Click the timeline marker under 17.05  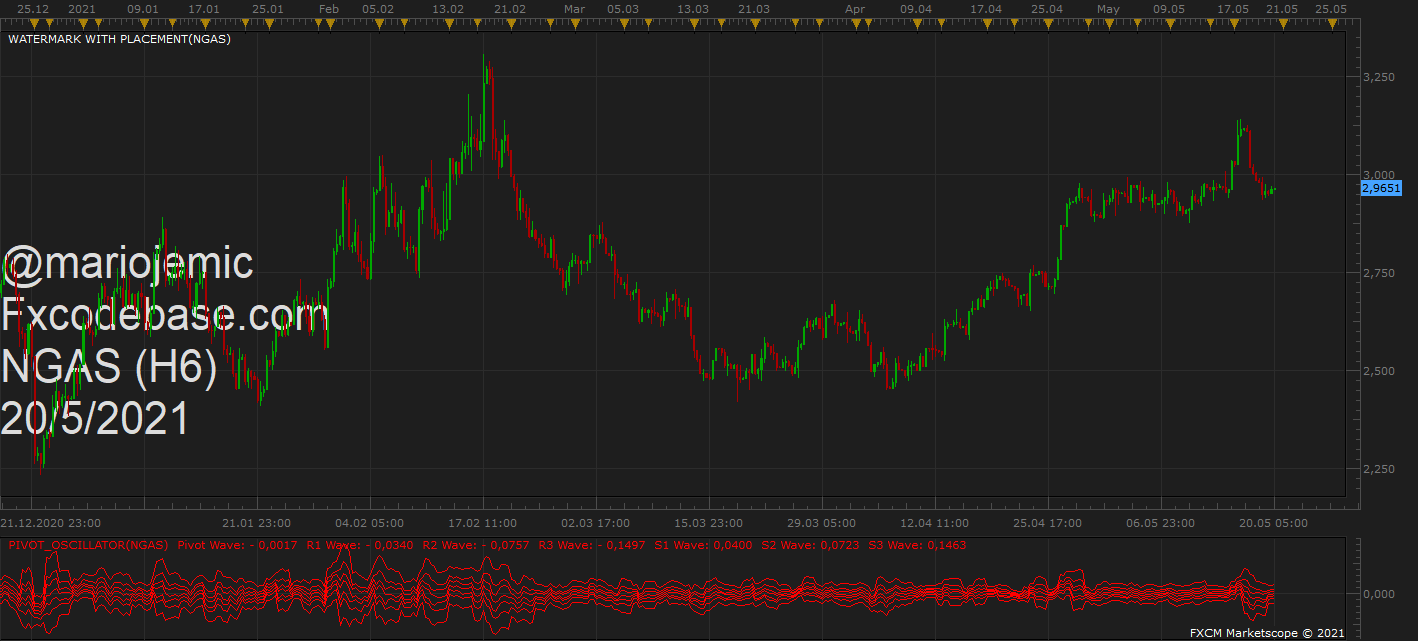(1234, 22)
